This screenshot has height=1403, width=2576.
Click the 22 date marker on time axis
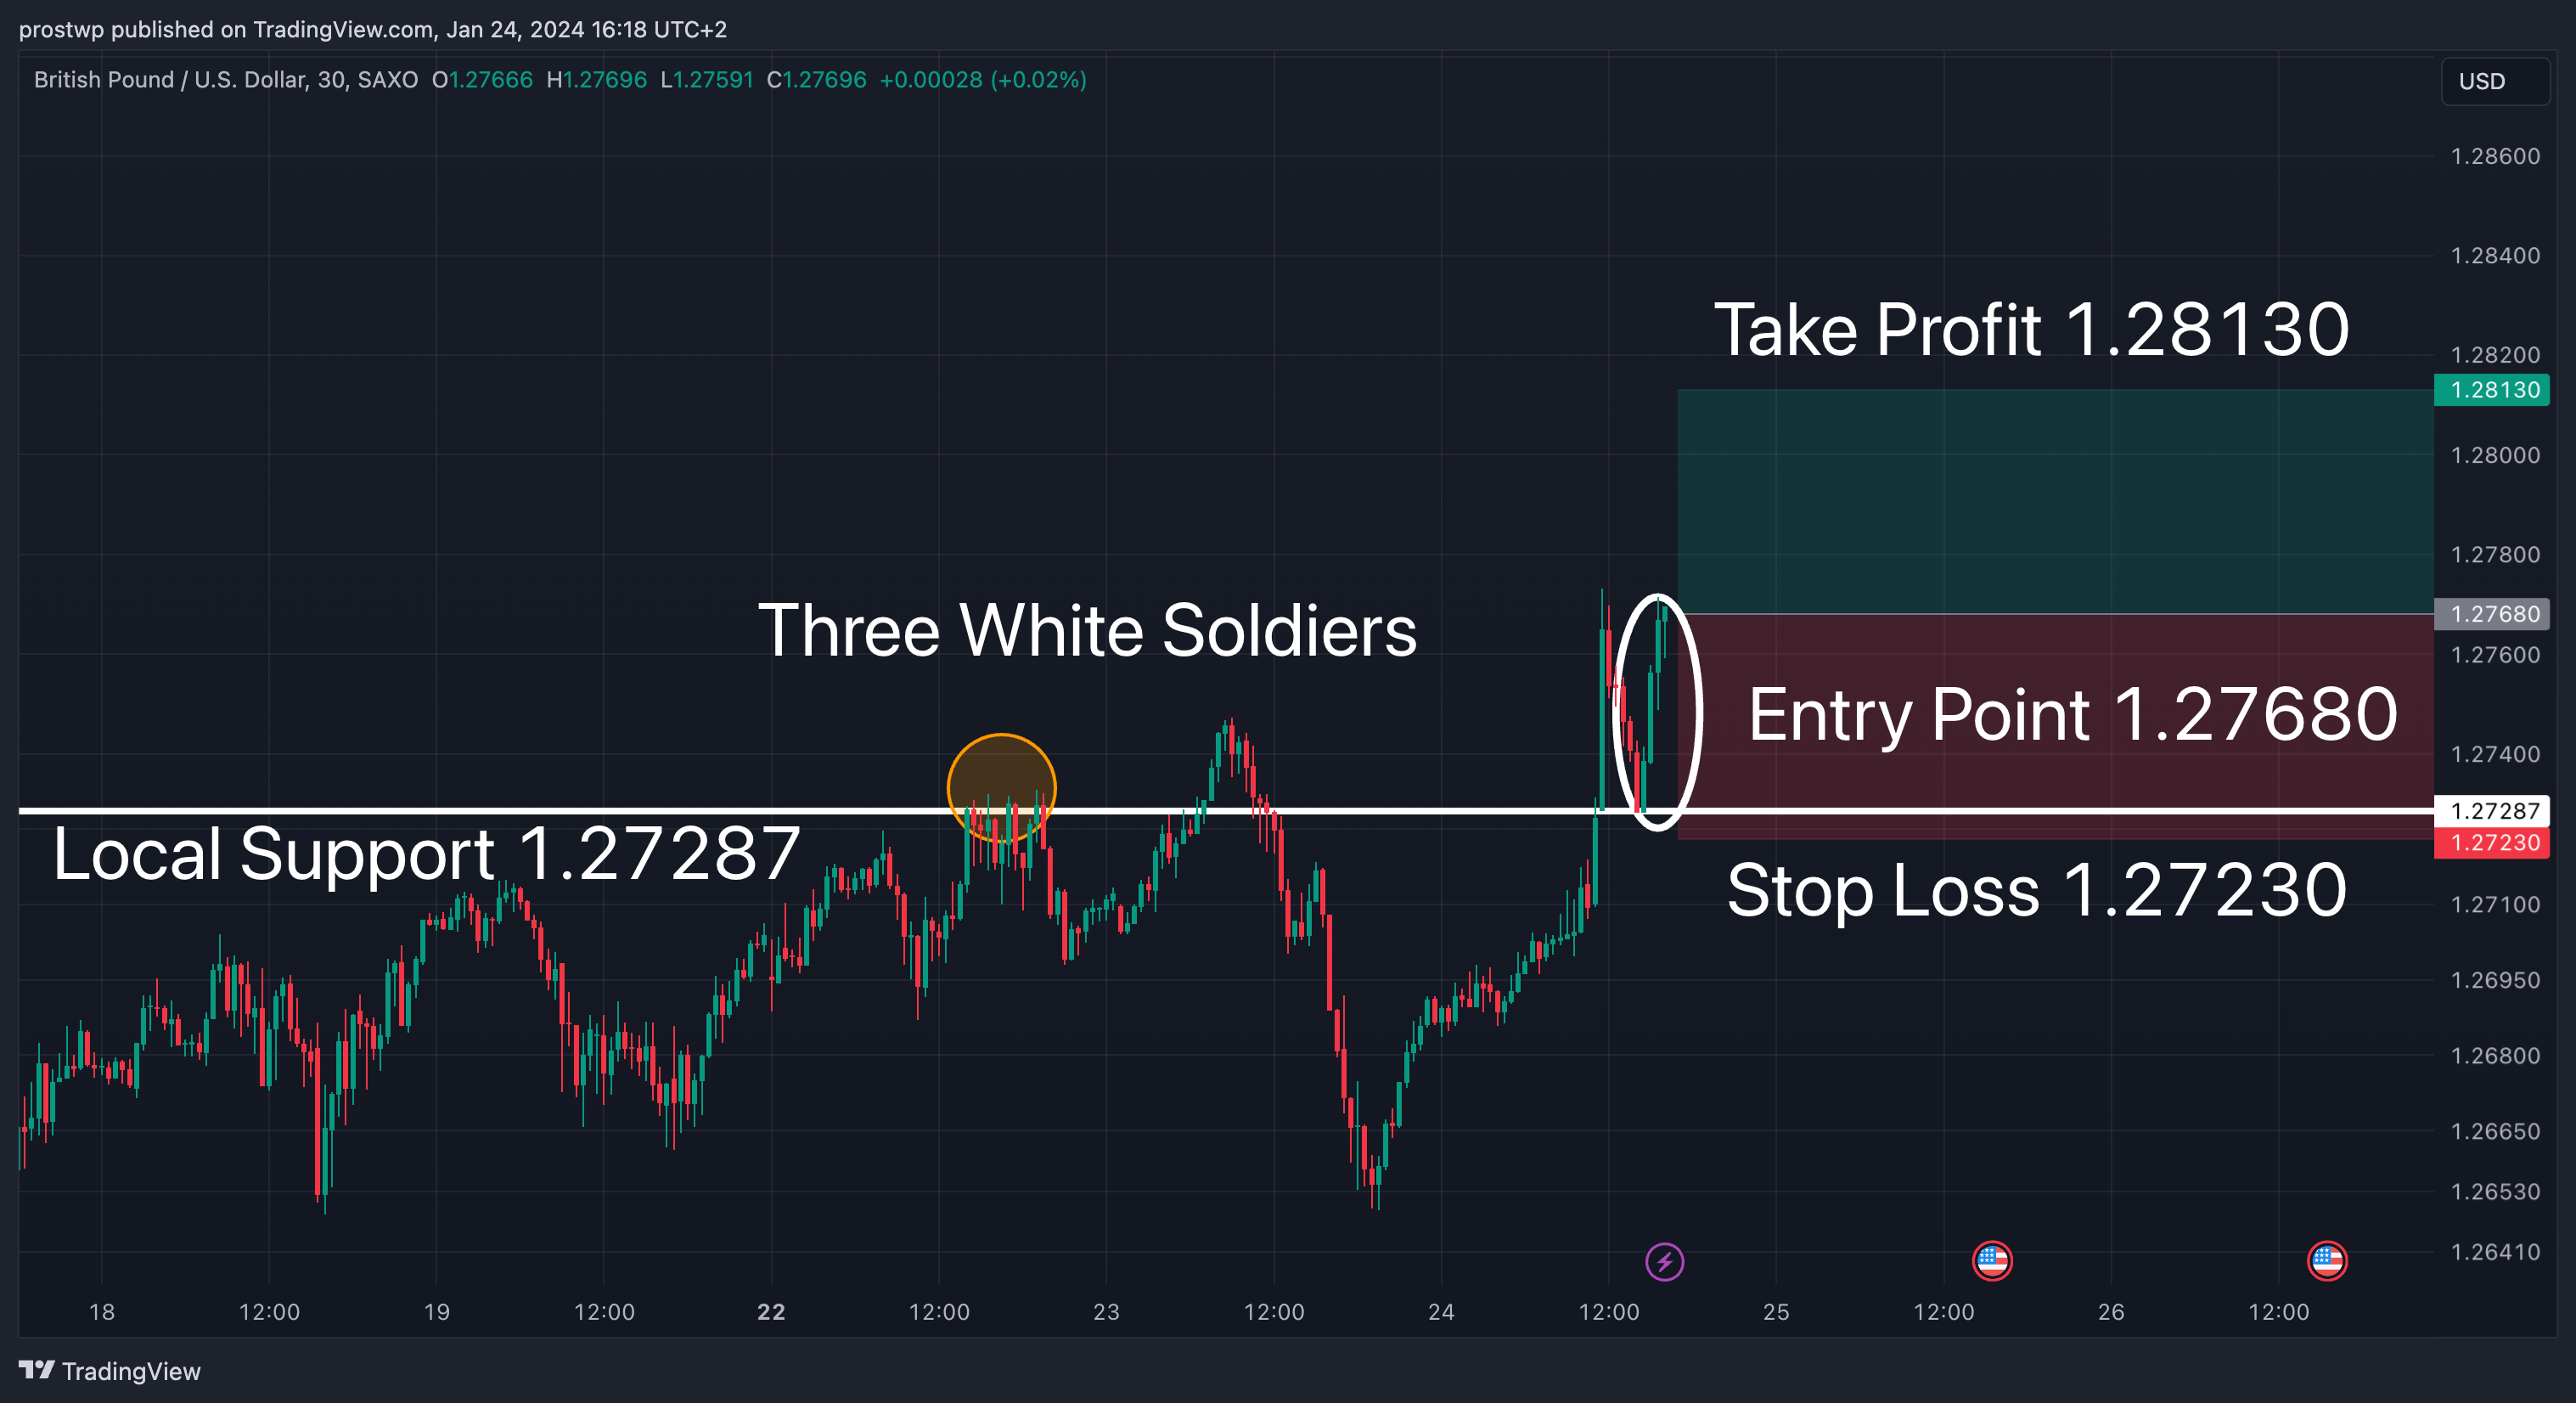pyautogui.click(x=771, y=1311)
